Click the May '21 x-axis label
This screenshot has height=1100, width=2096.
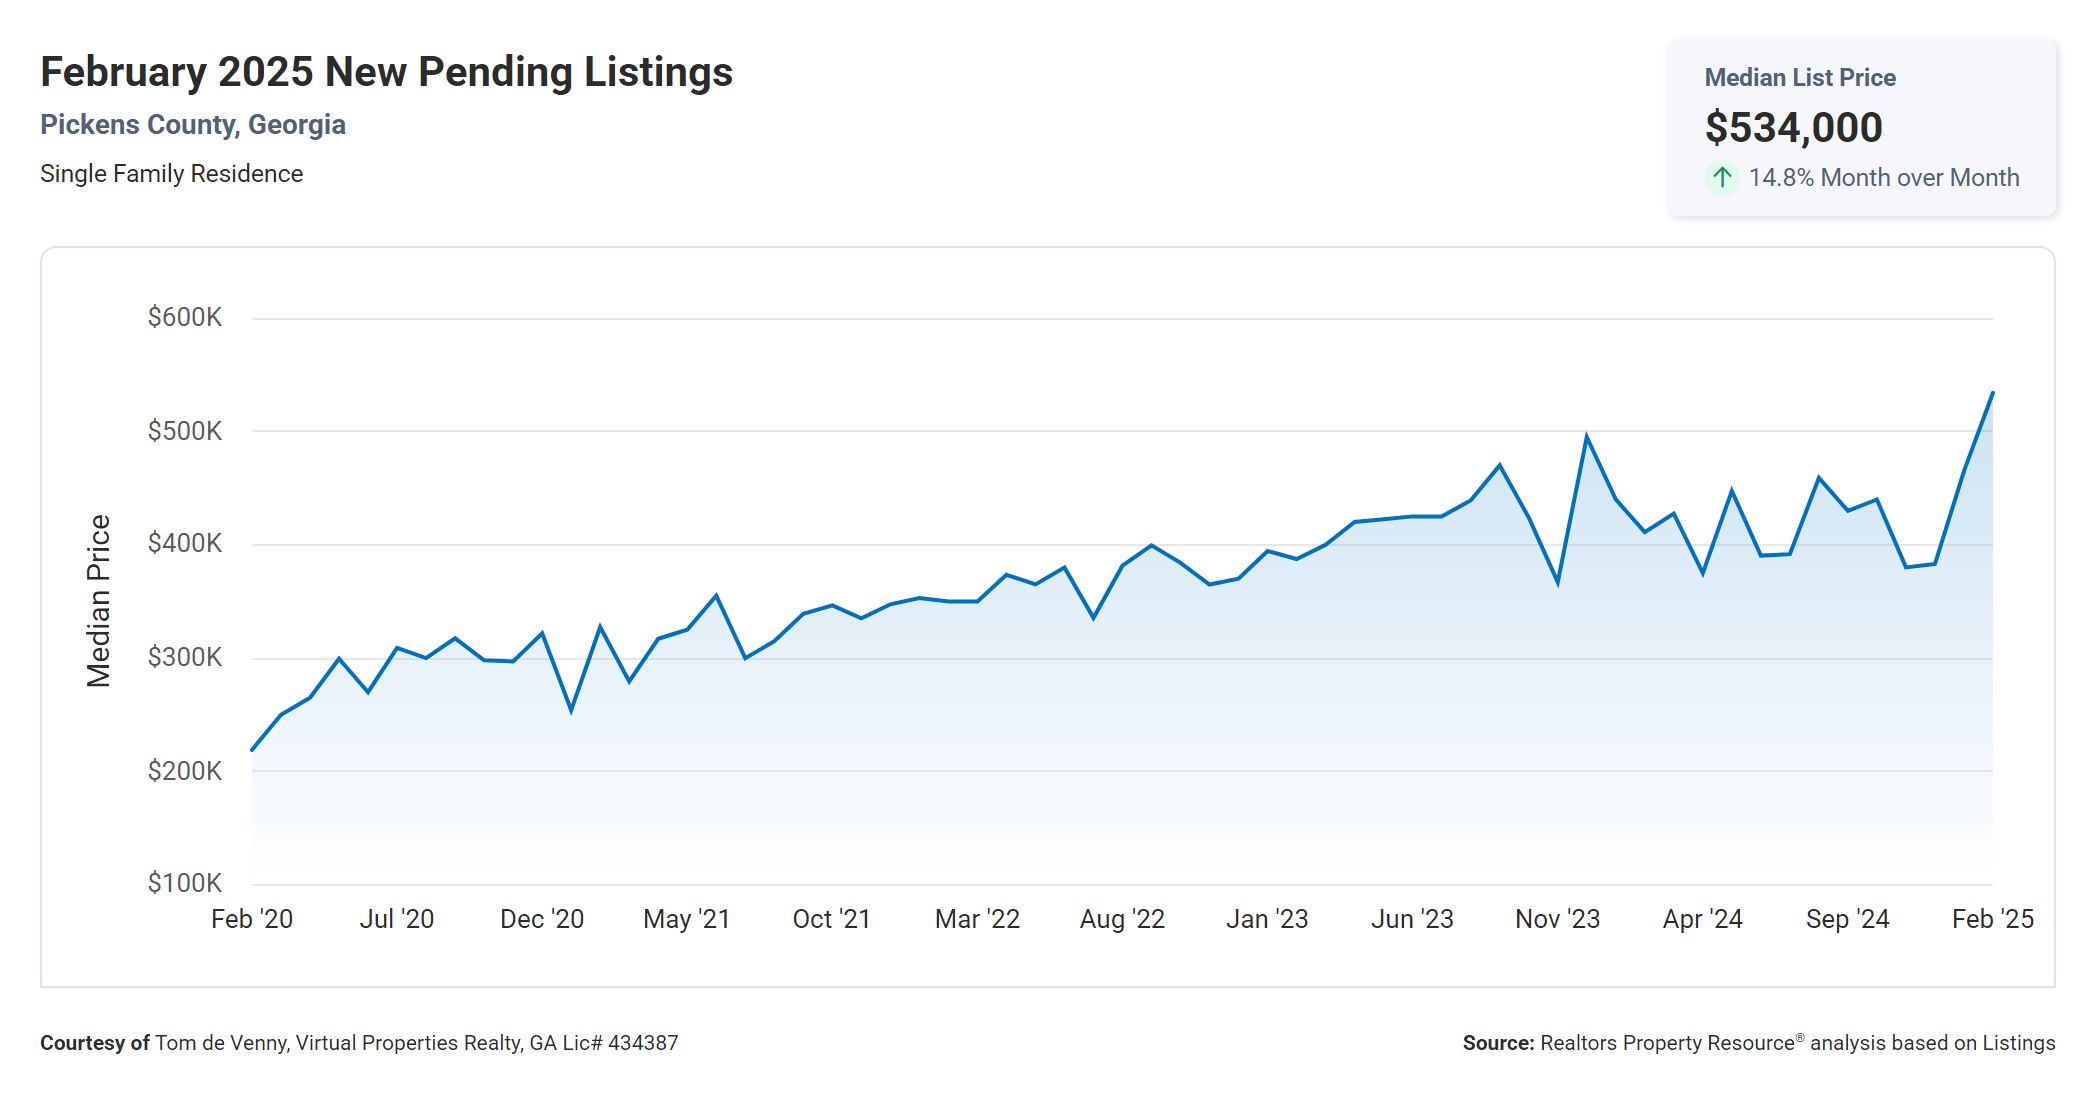[686, 919]
